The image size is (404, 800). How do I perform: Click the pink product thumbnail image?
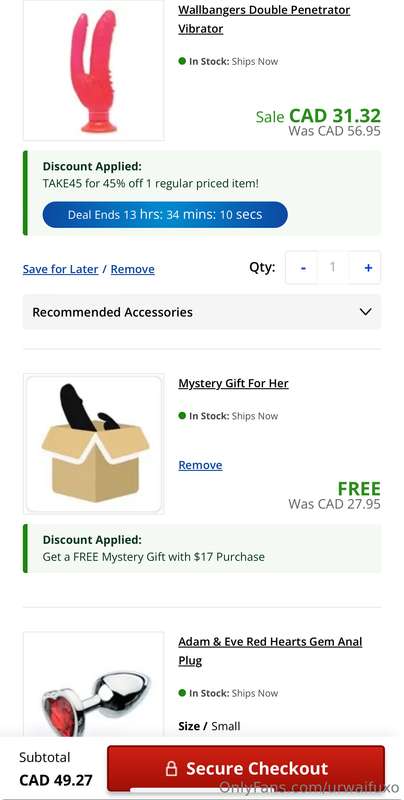[x=94, y=71]
